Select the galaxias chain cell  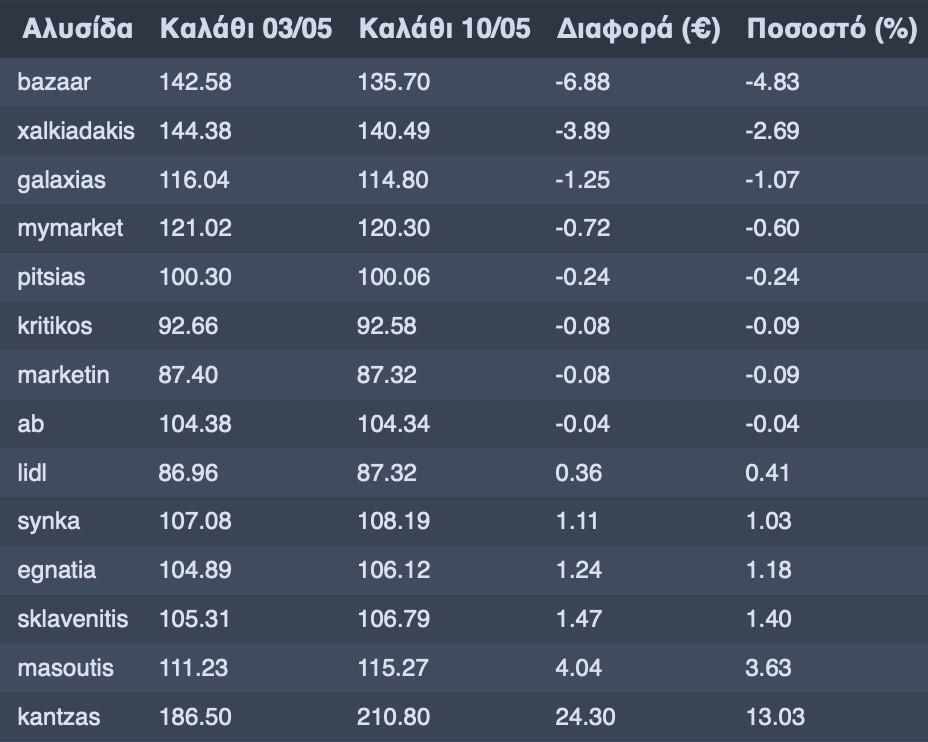61,180
